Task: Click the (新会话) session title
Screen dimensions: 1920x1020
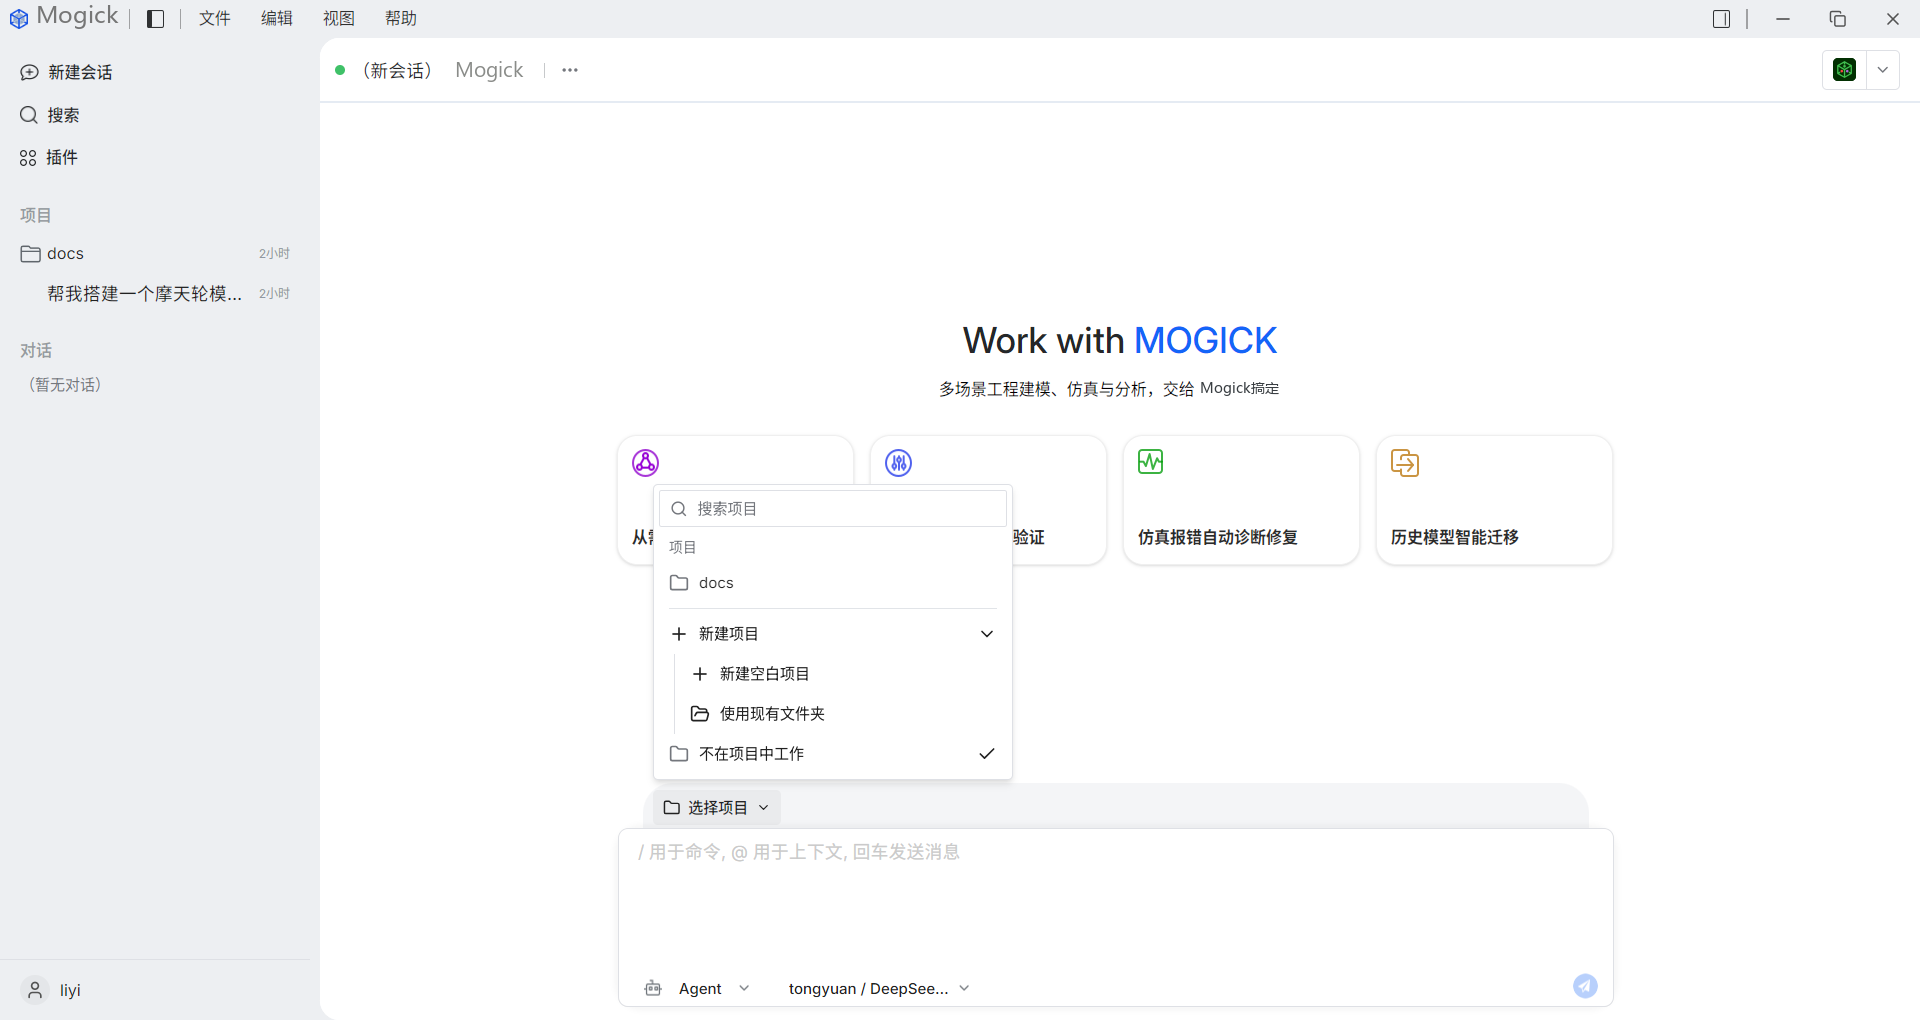Action: pyautogui.click(x=396, y=70)
